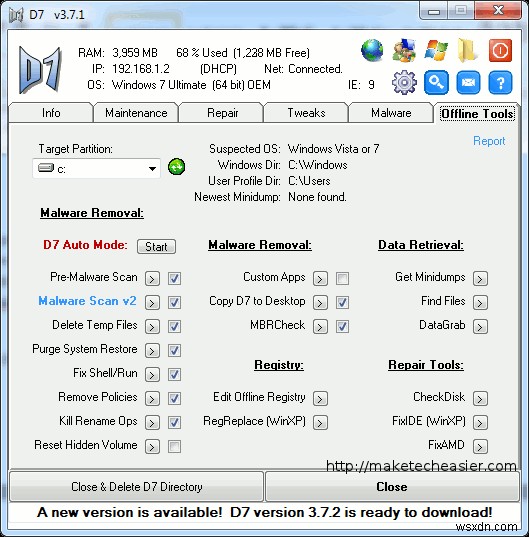Click the Start button for D7 Auto Mode
The height and width of the screenshot is (537, 529).
(x=156, y=246)
